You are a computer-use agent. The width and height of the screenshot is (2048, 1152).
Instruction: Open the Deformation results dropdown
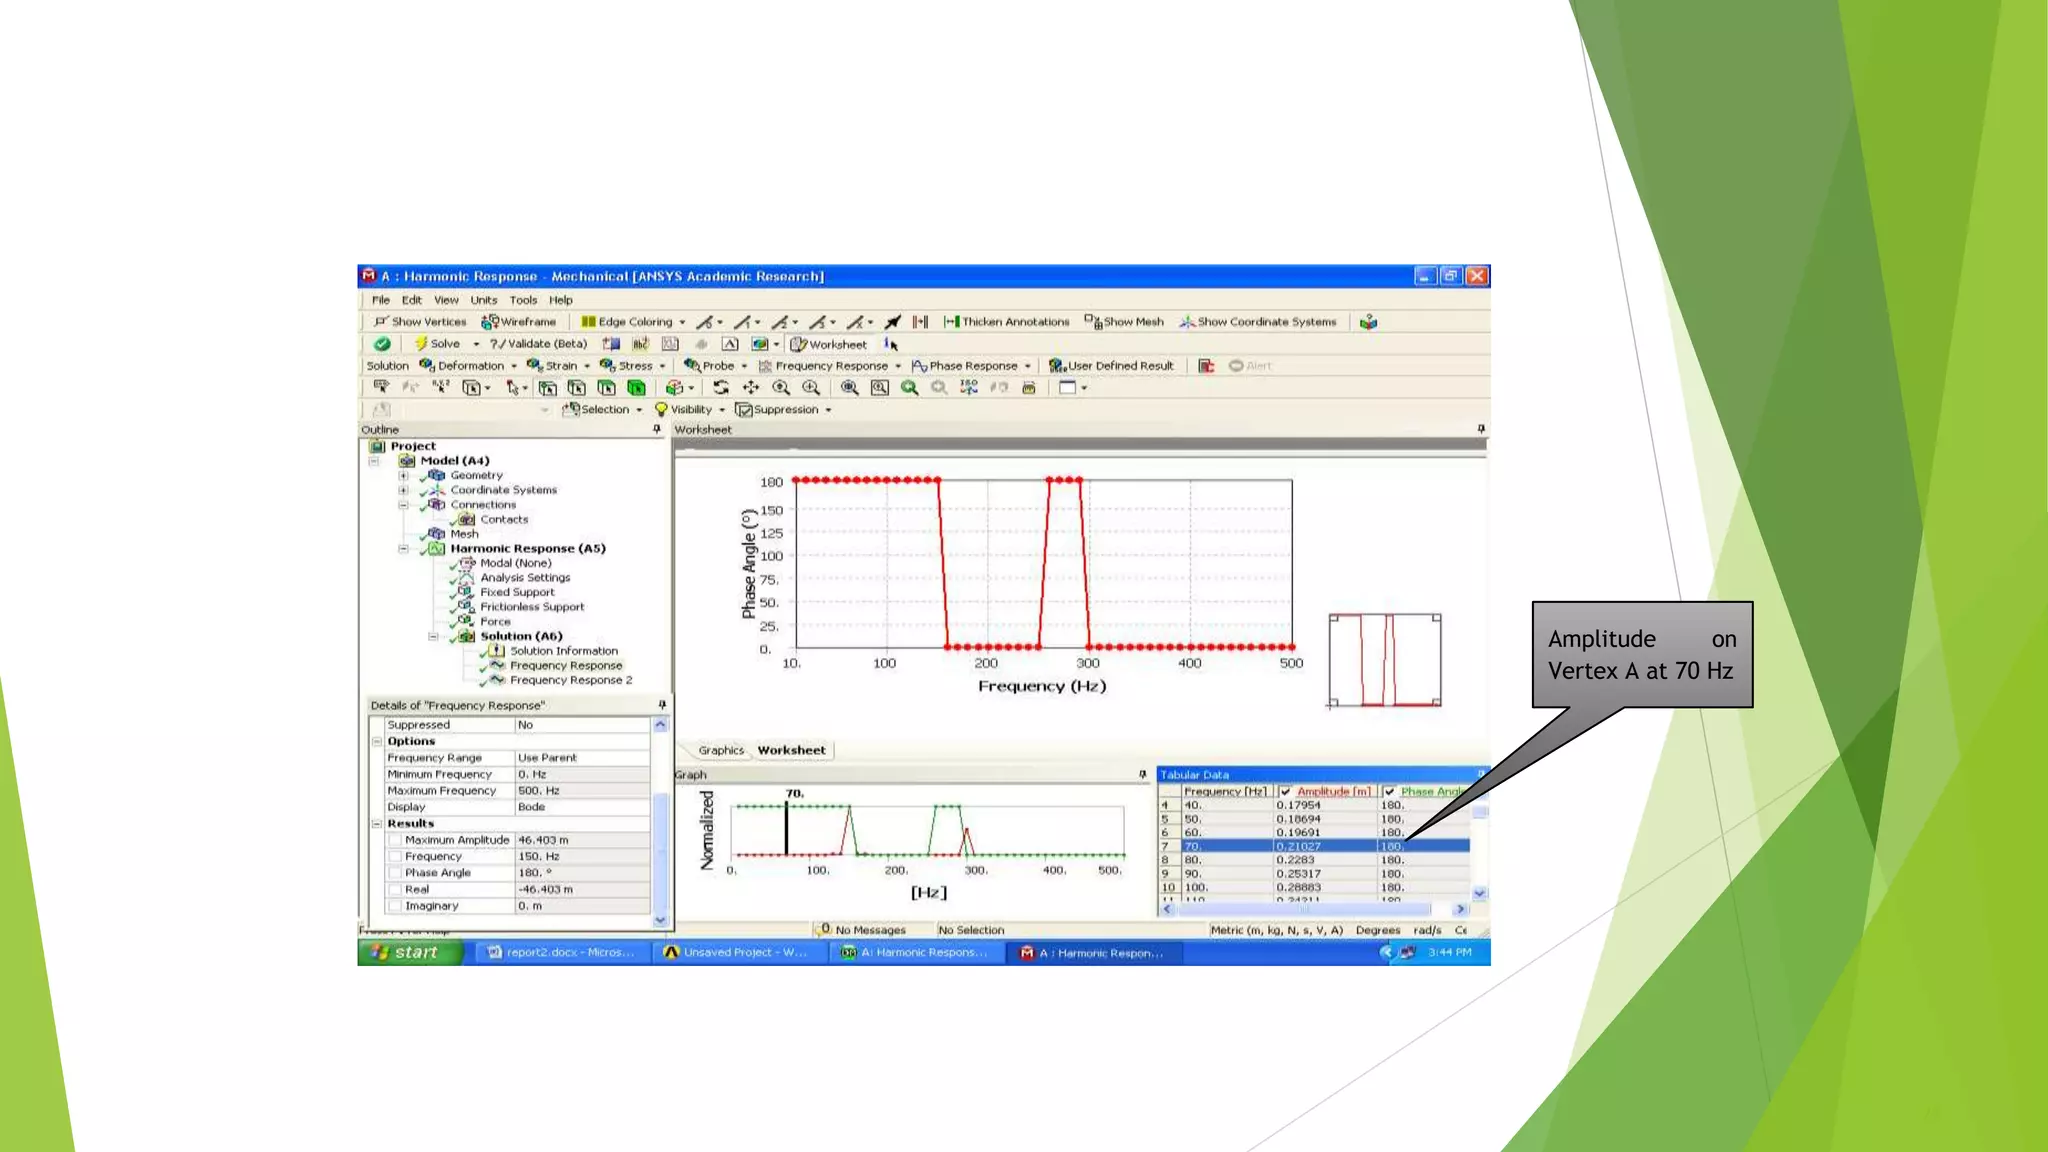(x=470, y=366)
